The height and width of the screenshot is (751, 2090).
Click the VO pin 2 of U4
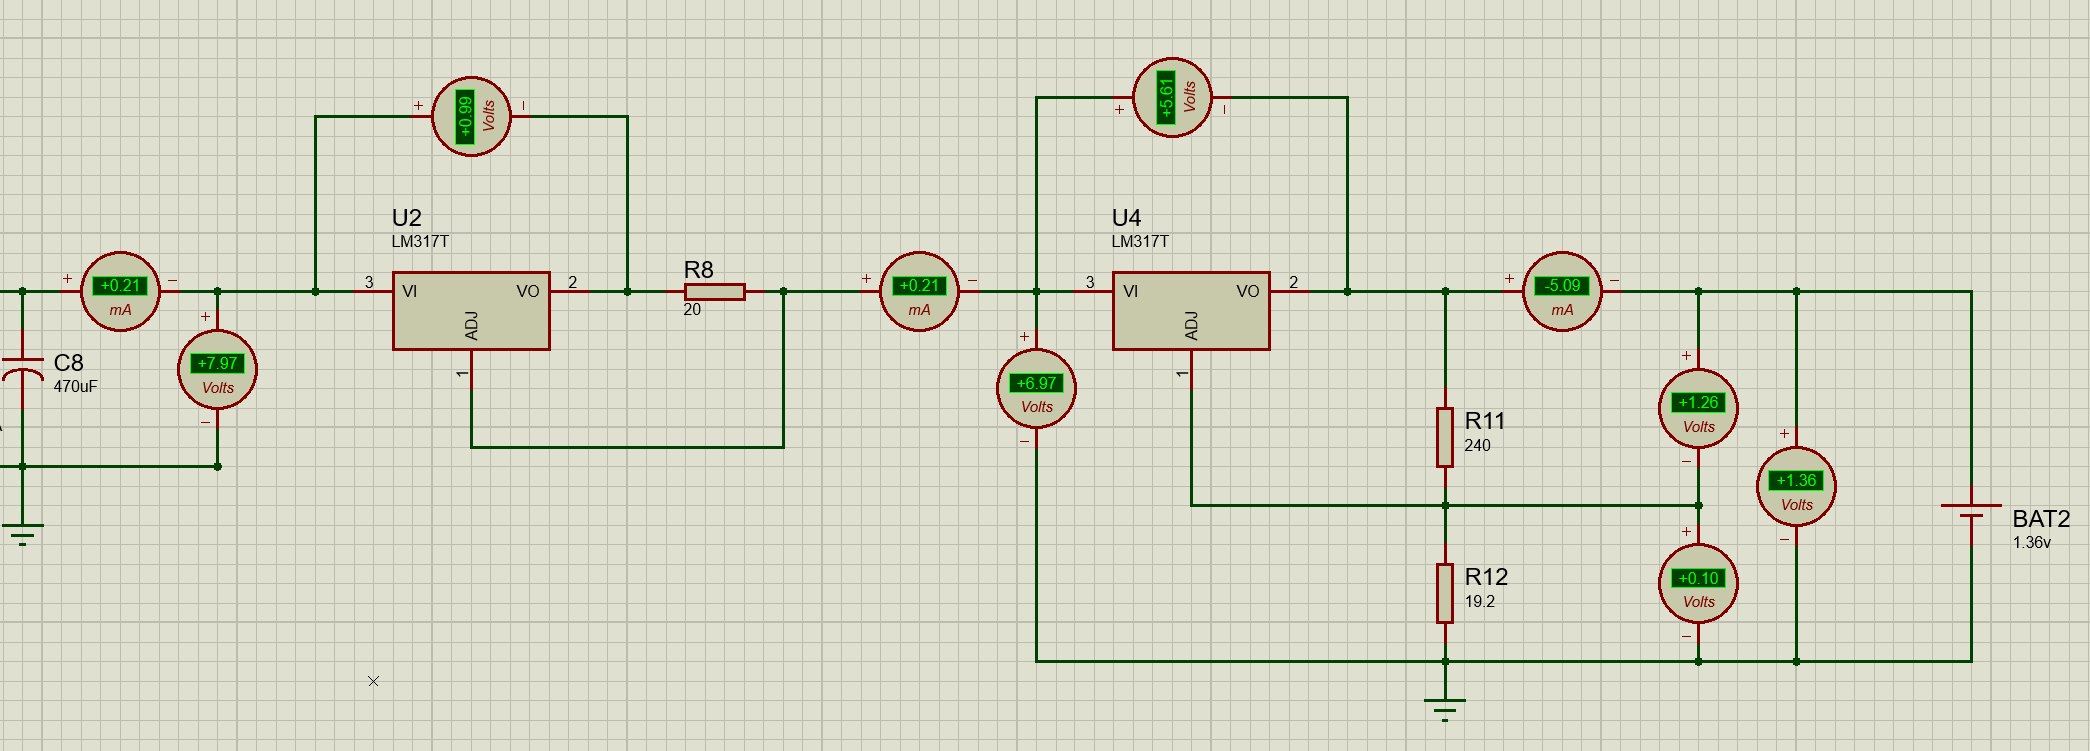coord(1290,290)
